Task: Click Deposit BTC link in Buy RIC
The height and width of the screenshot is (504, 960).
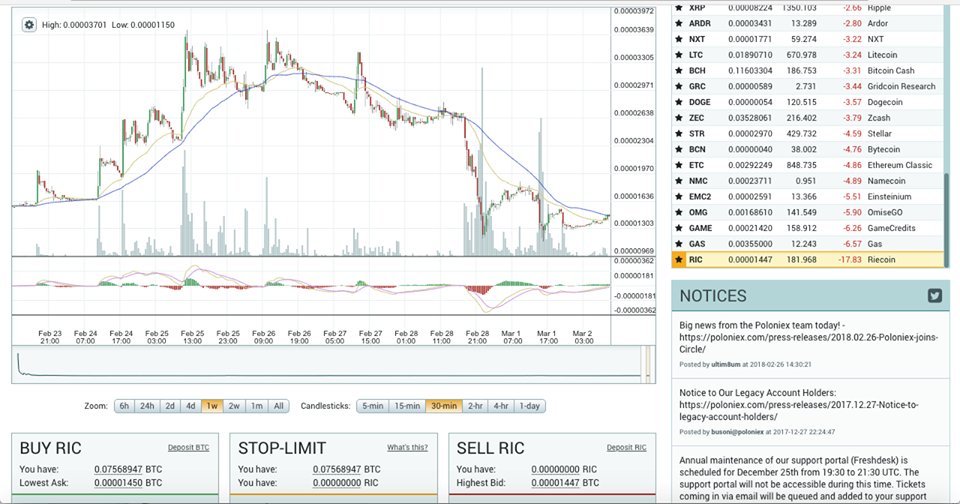Action: pyautogui.click(x=189, y=448)
